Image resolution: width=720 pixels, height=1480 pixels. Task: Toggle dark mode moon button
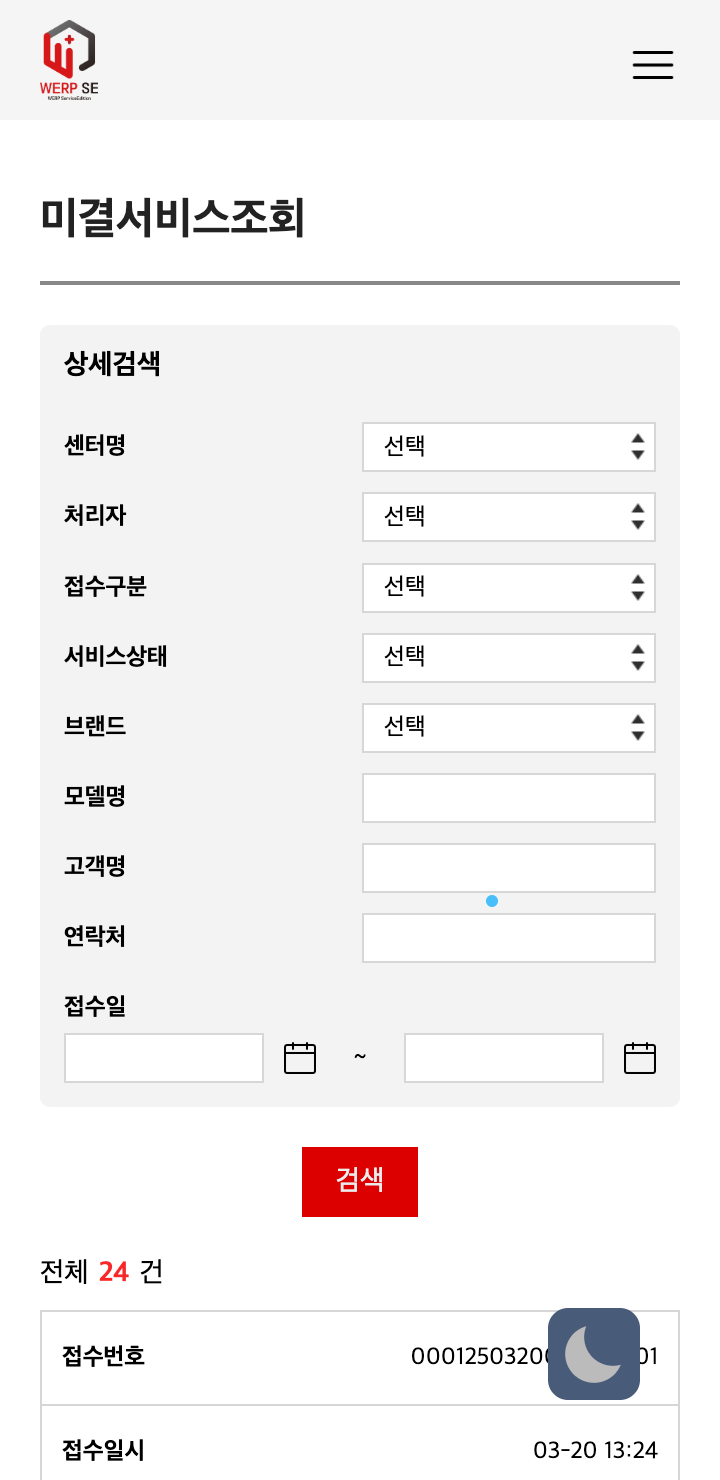click(594, 1354)
